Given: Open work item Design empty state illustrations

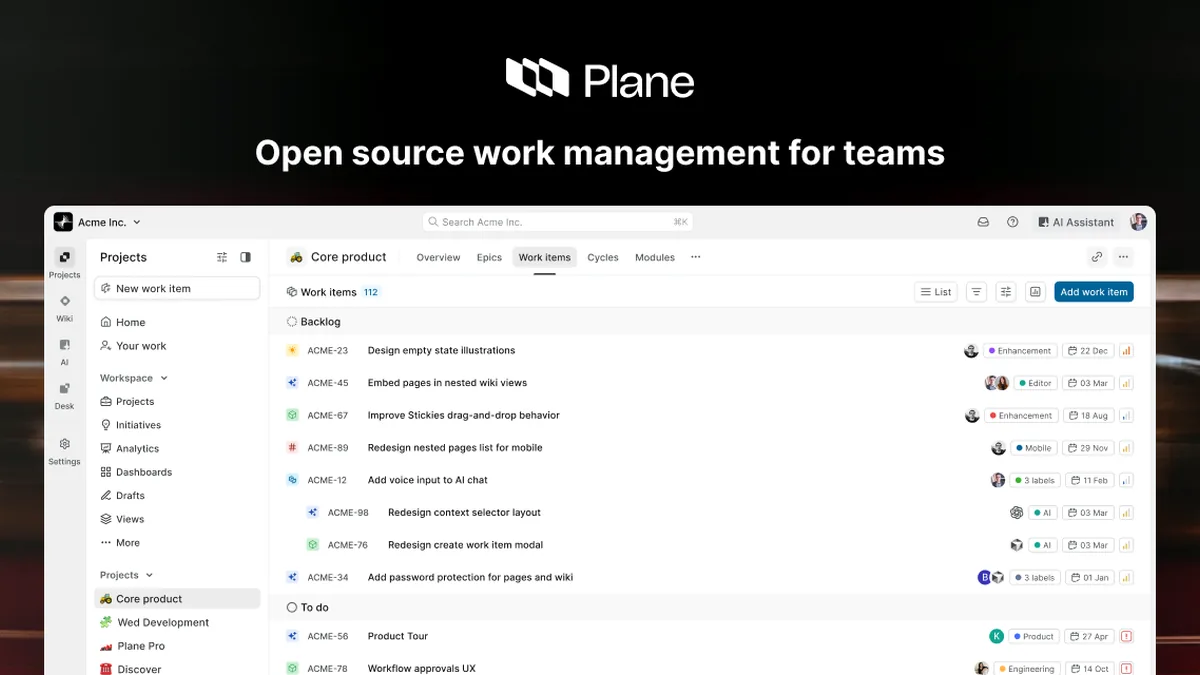Looking at the screenshot, I should (x=441, y=351).
